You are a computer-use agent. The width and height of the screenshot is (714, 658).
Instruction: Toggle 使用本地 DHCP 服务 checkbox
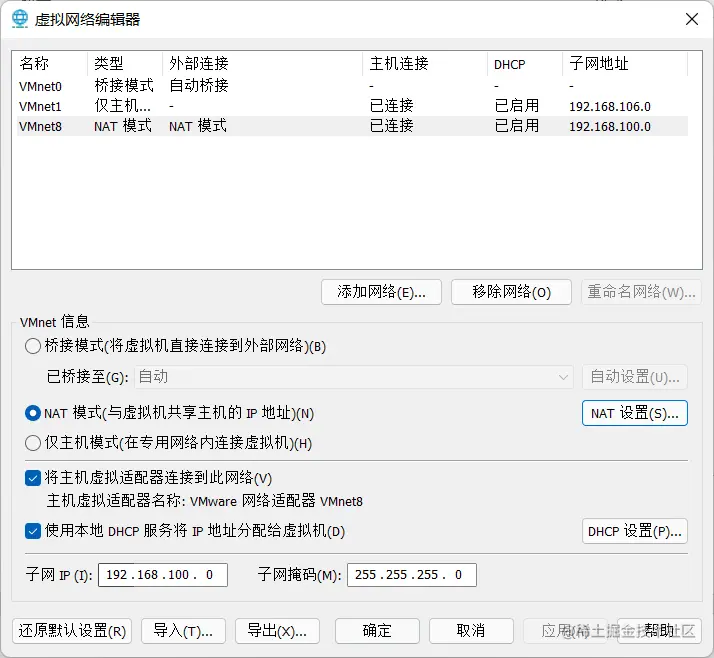33,531
